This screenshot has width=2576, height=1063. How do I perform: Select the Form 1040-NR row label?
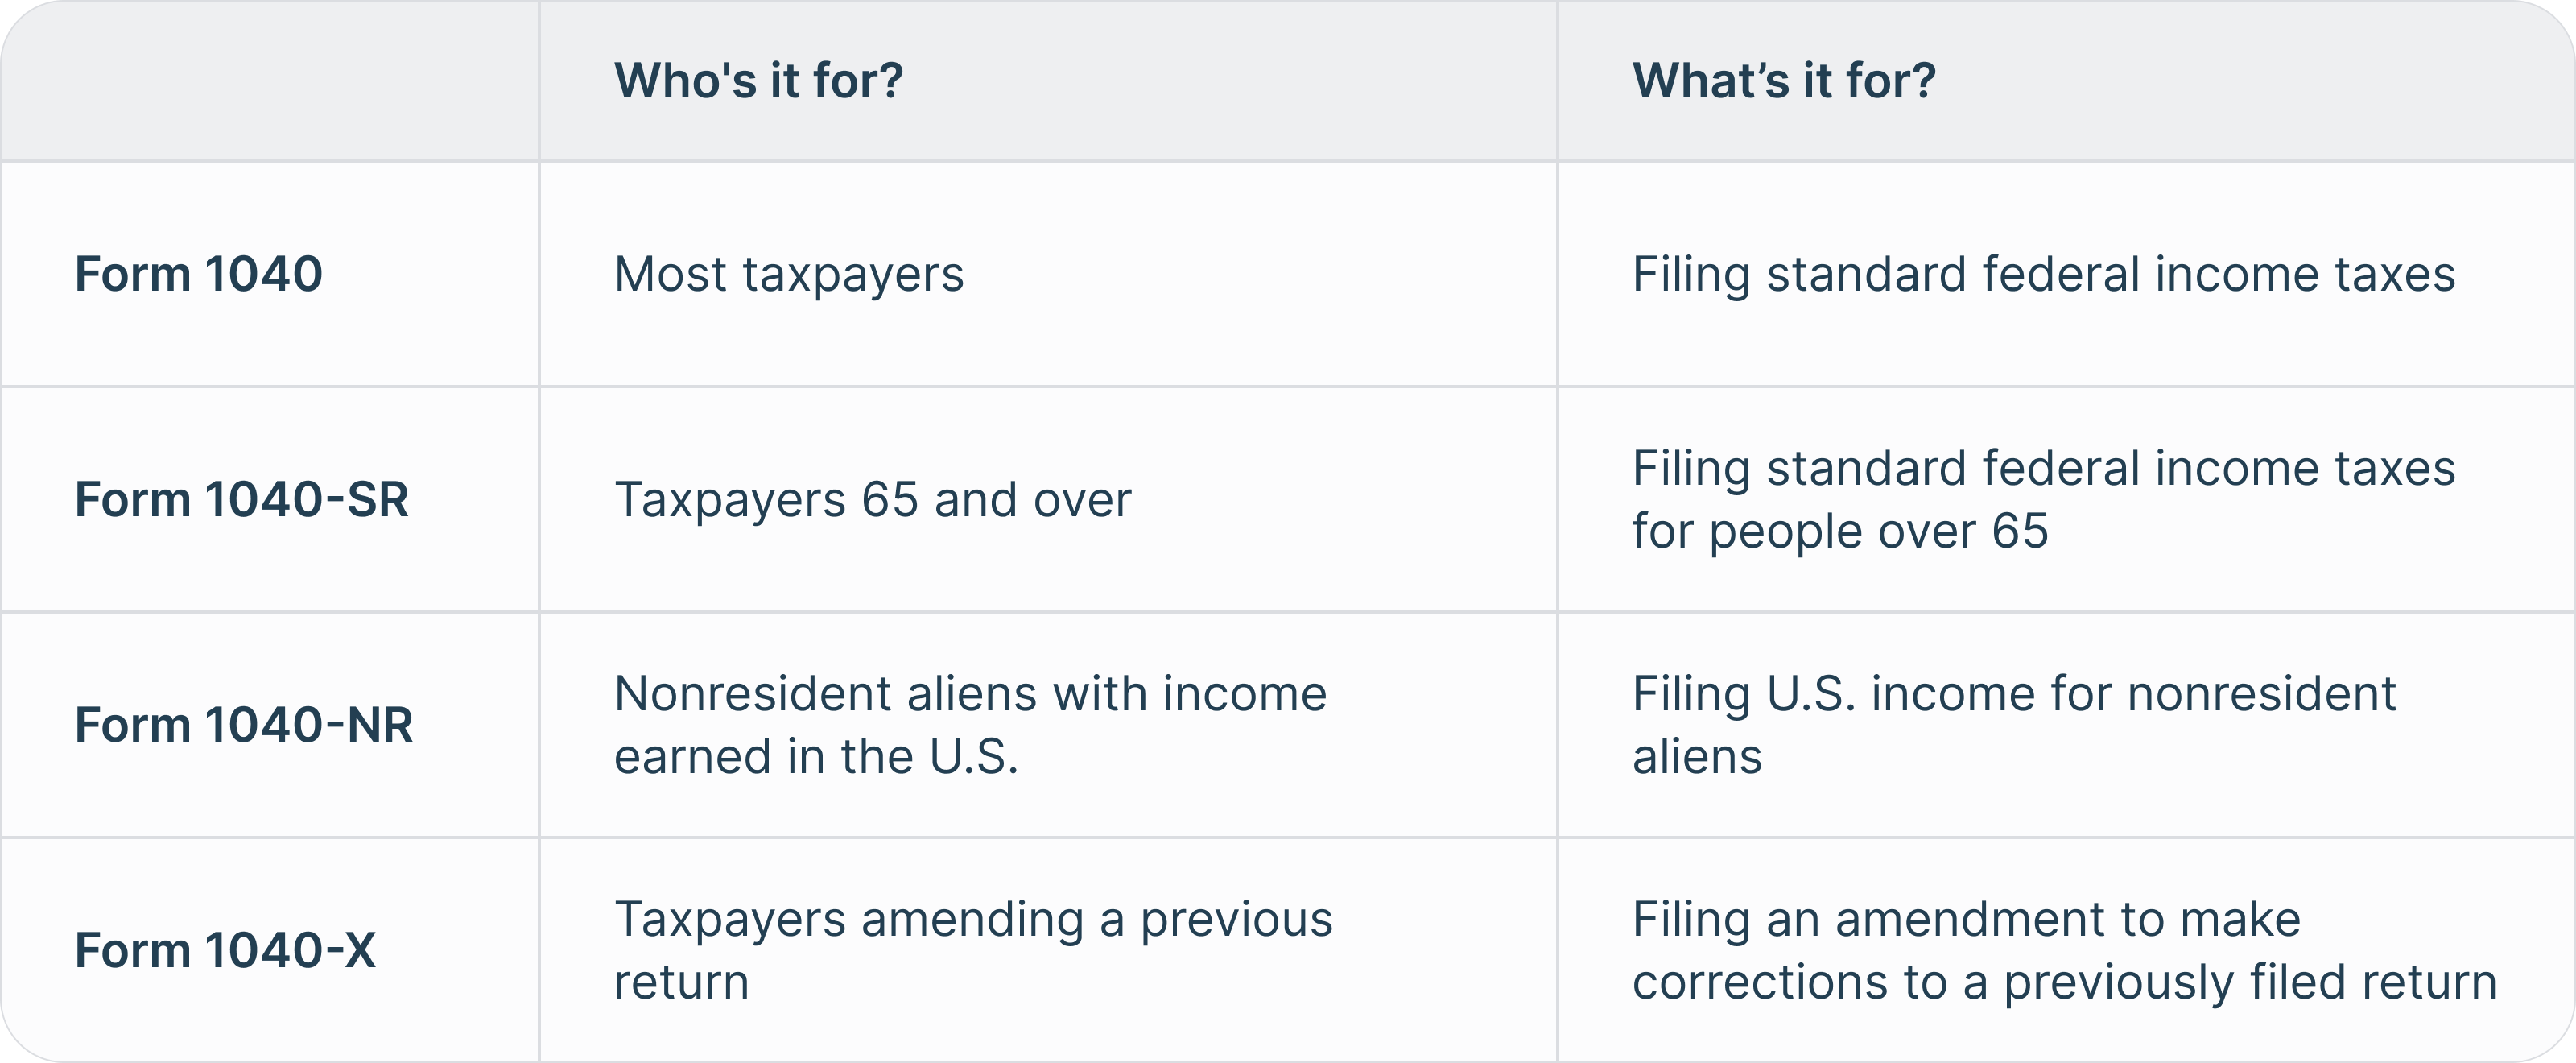coord(243,725)
